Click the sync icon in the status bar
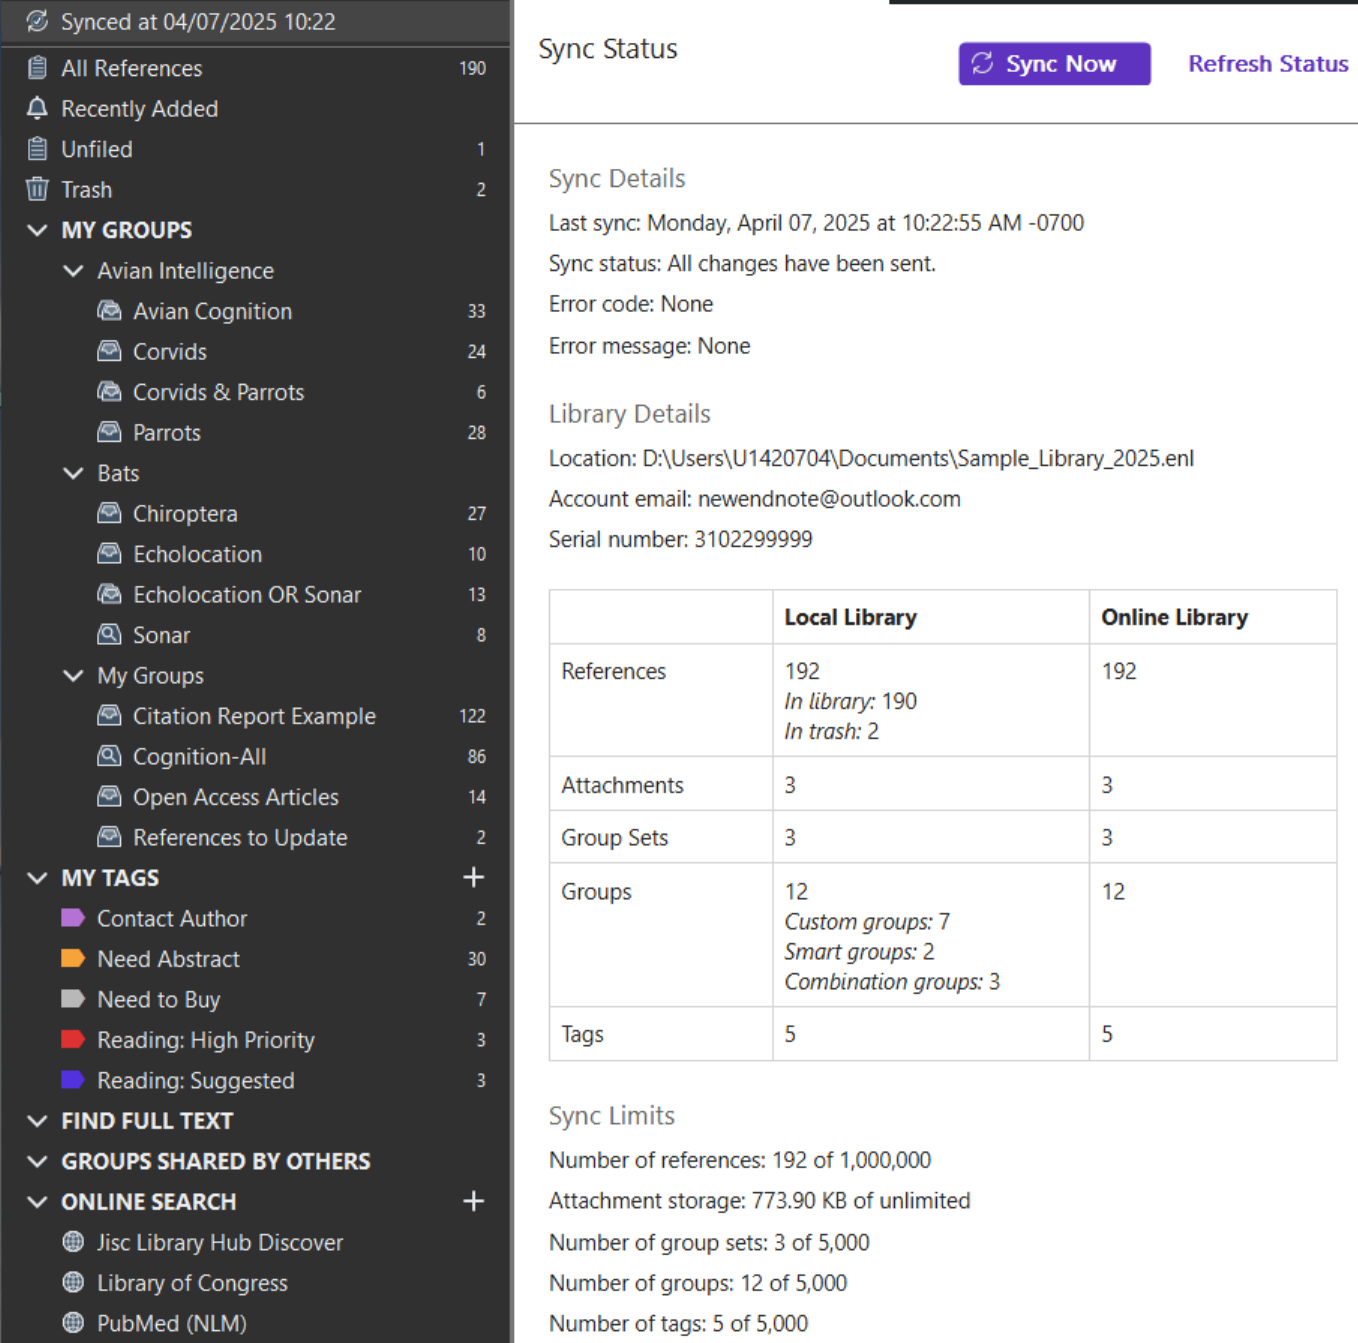 pyautogui.click(x=36, y=21)
